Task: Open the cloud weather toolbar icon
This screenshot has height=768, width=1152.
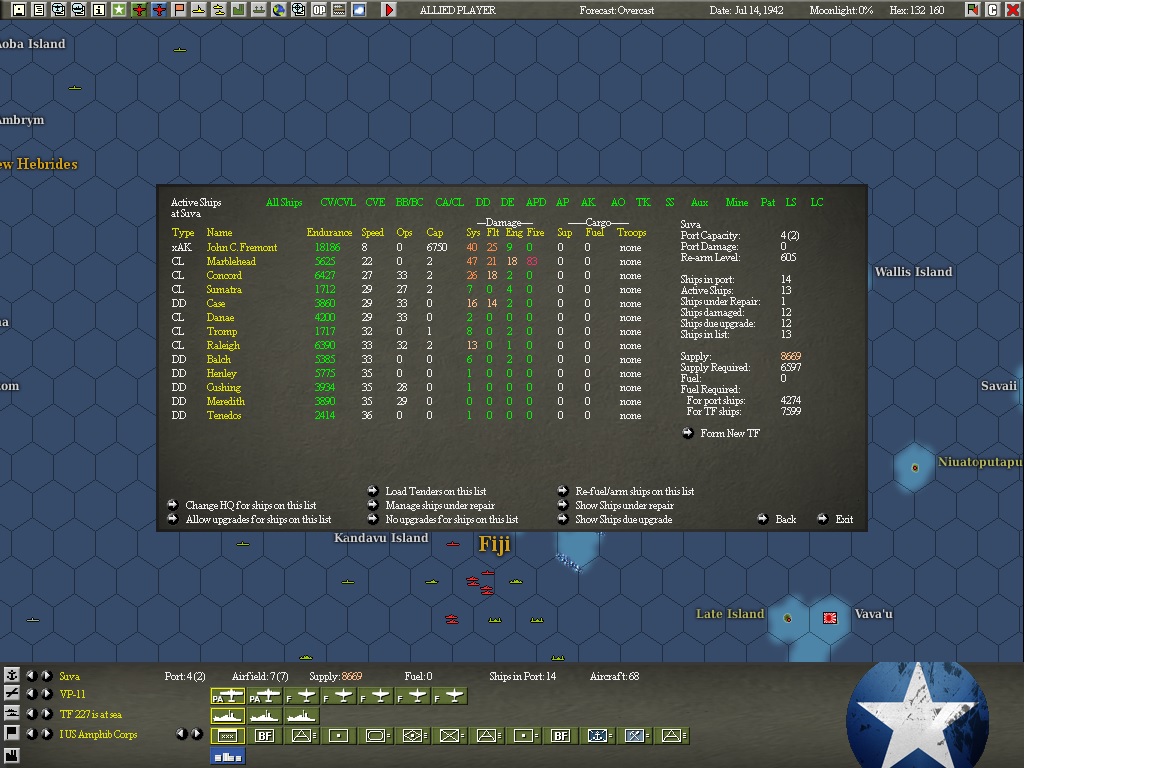Action: 359,10
